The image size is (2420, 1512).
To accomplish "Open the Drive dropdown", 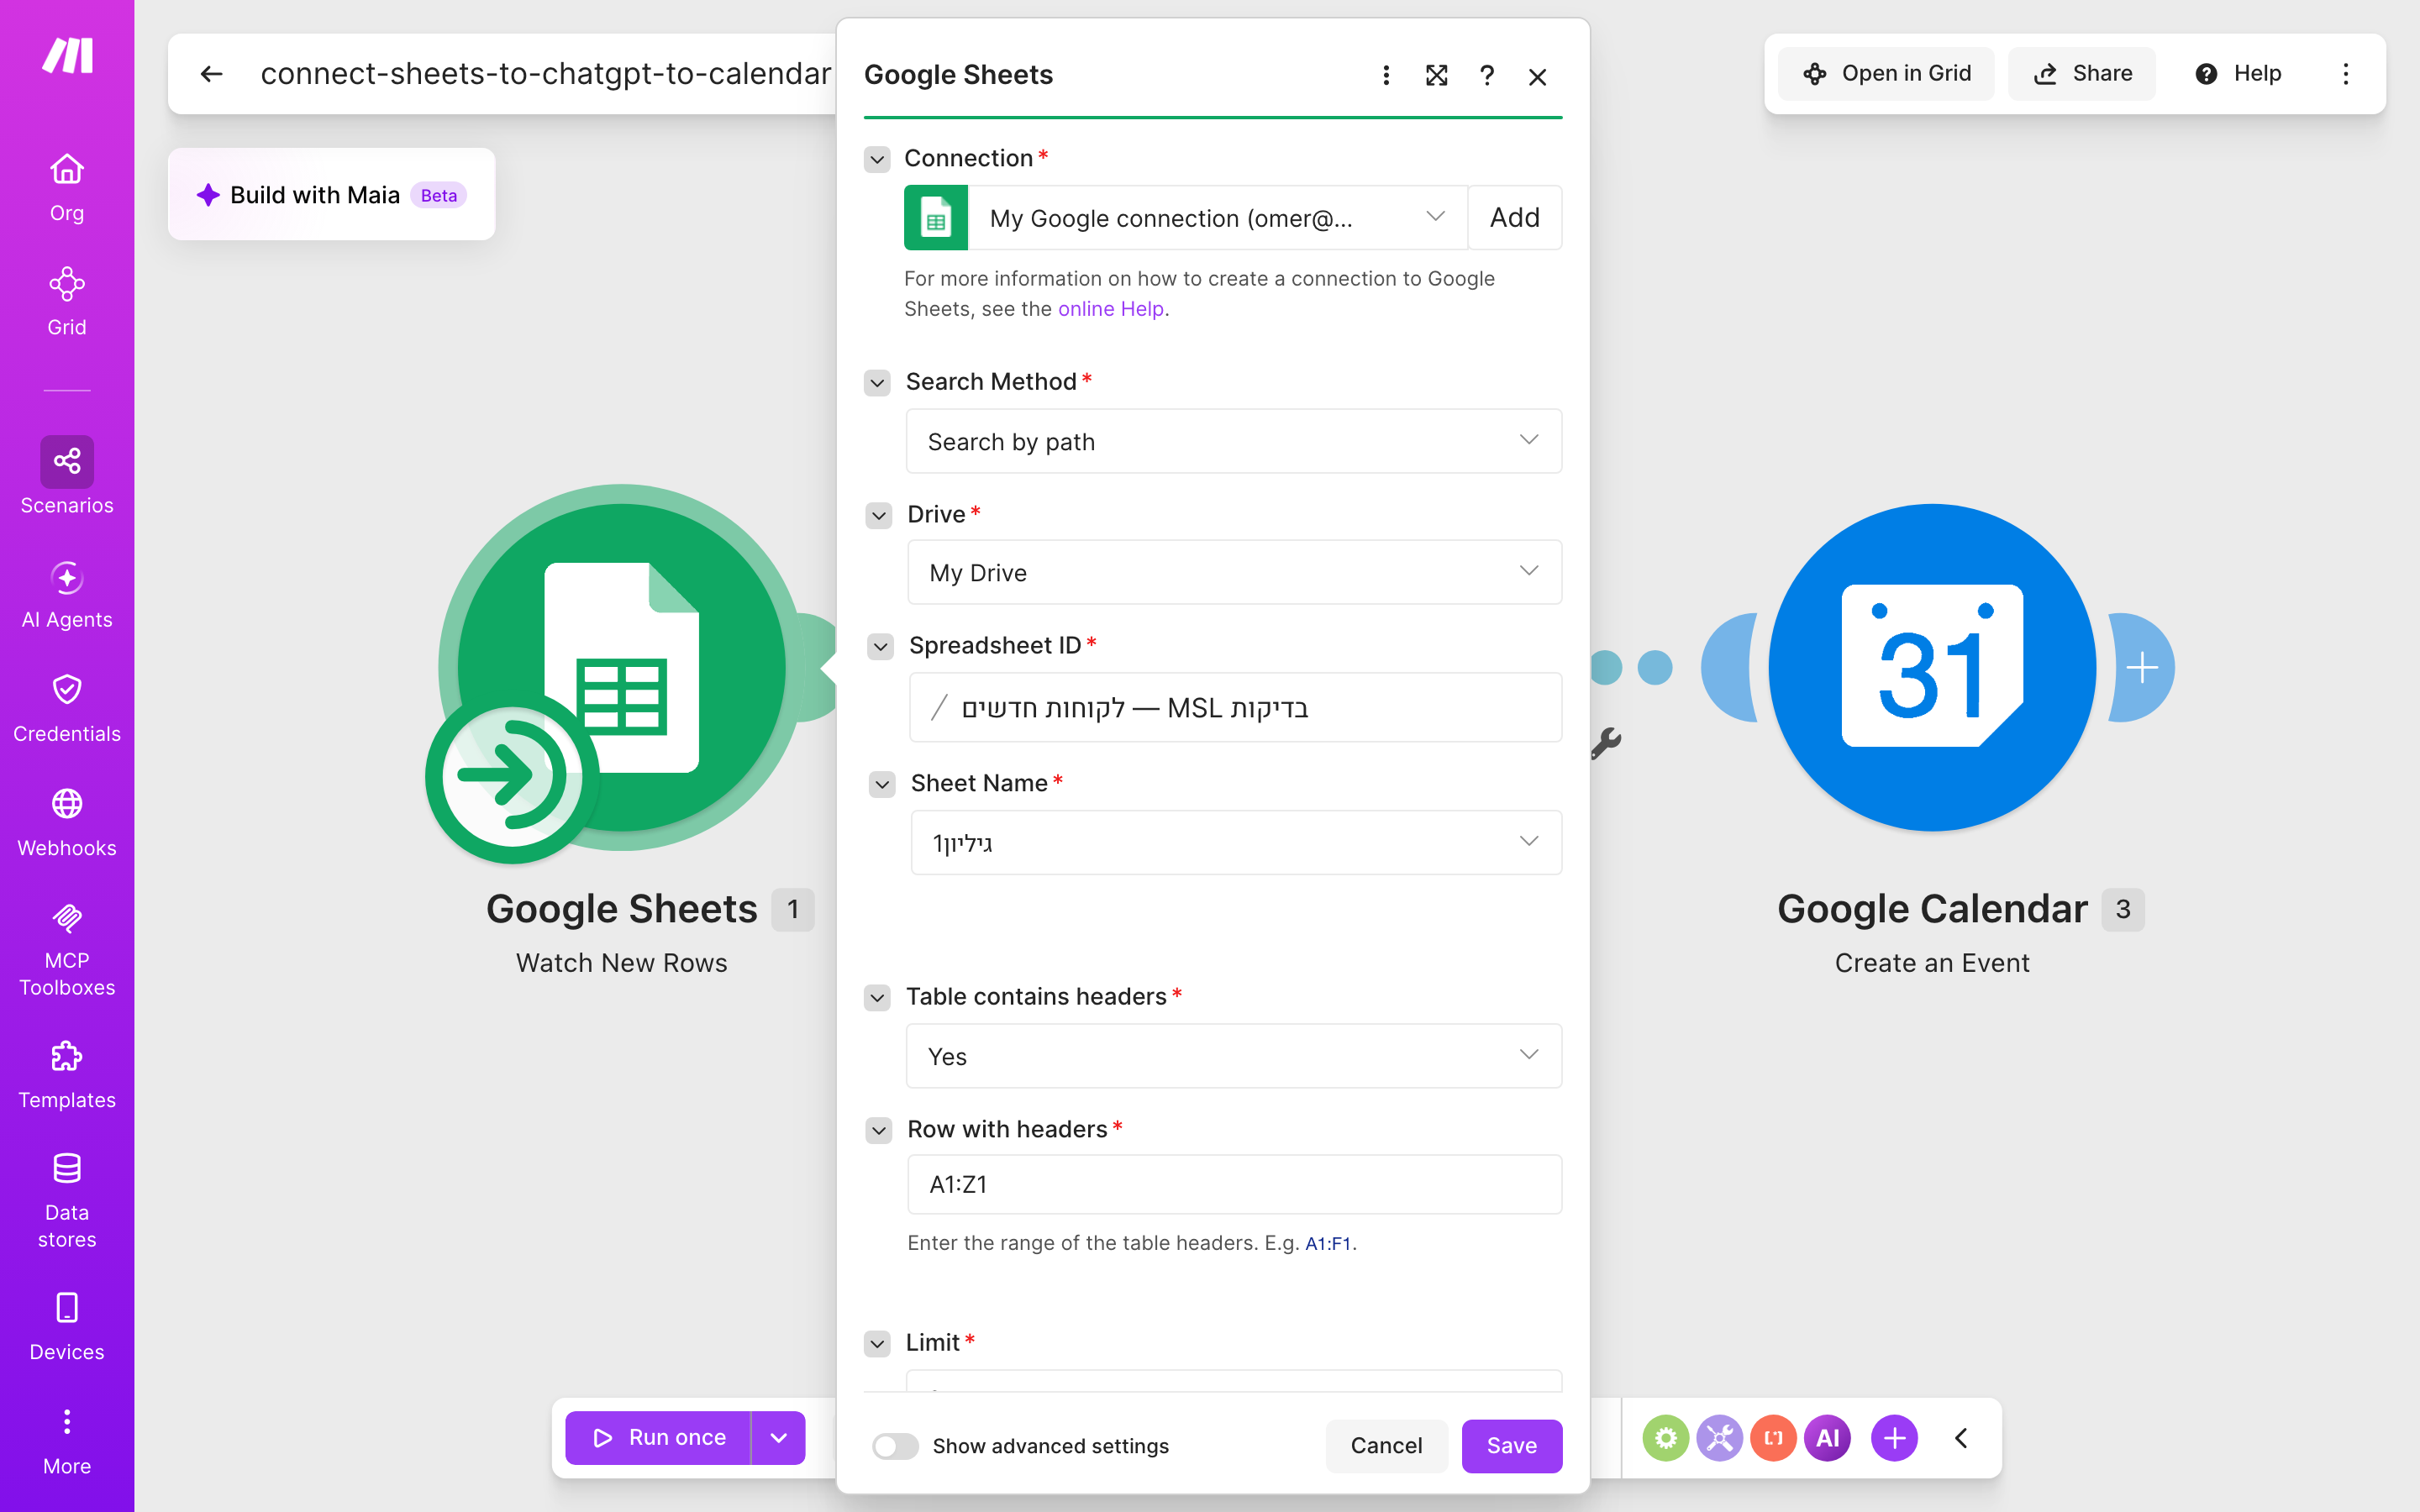I will point(1234,572).
